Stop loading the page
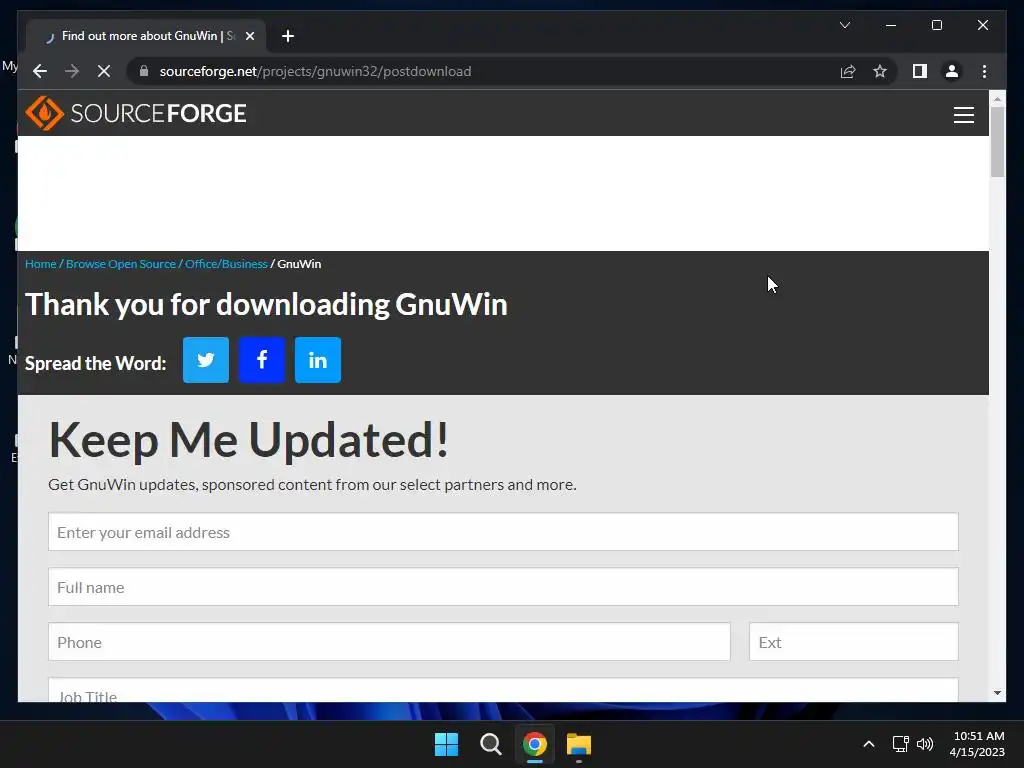This screenshot has height=768, width=1024. tap(104, 71)
